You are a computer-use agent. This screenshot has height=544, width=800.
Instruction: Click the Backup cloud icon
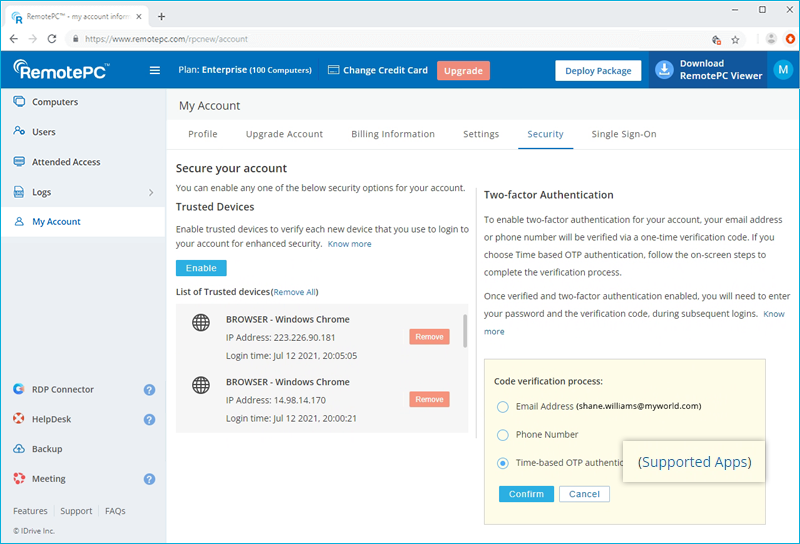(19, 449)
